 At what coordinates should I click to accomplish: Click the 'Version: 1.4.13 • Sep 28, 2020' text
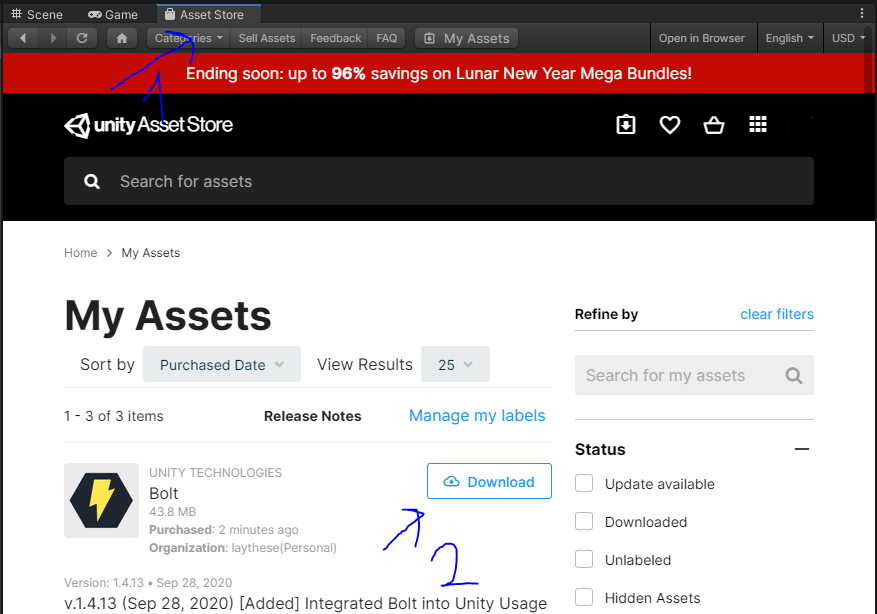[148, 583]
